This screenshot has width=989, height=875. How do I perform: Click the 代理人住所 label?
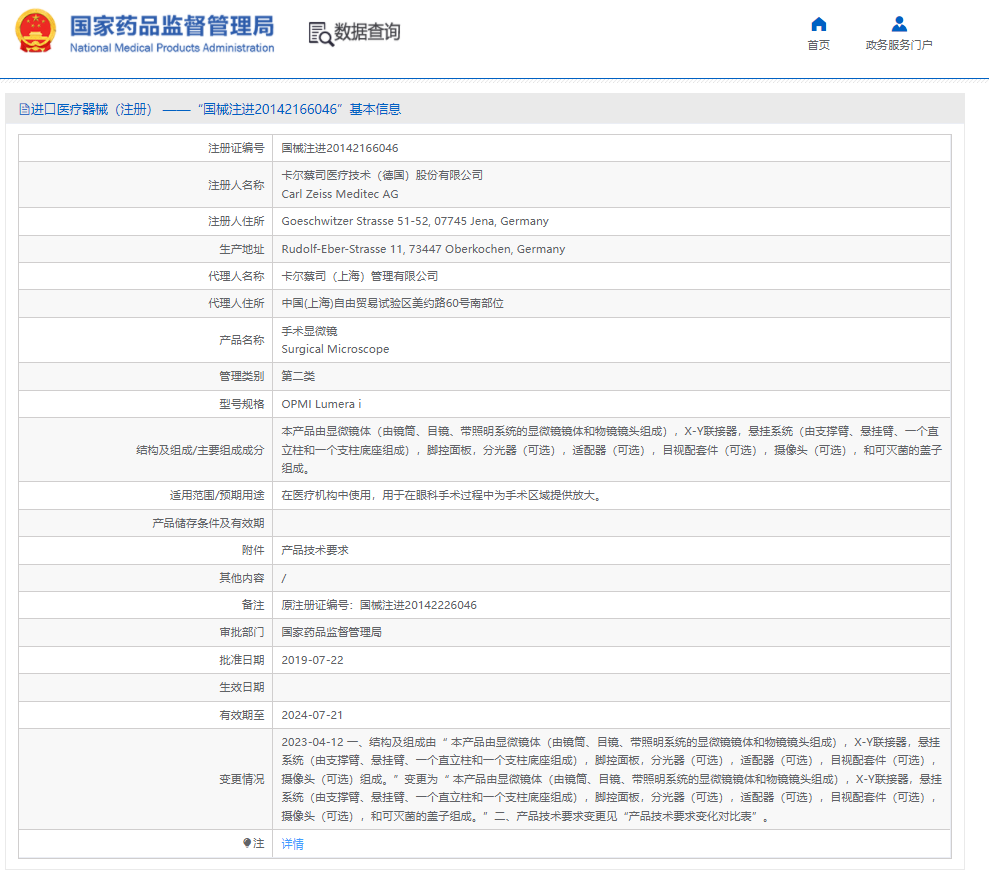point(236,303)
